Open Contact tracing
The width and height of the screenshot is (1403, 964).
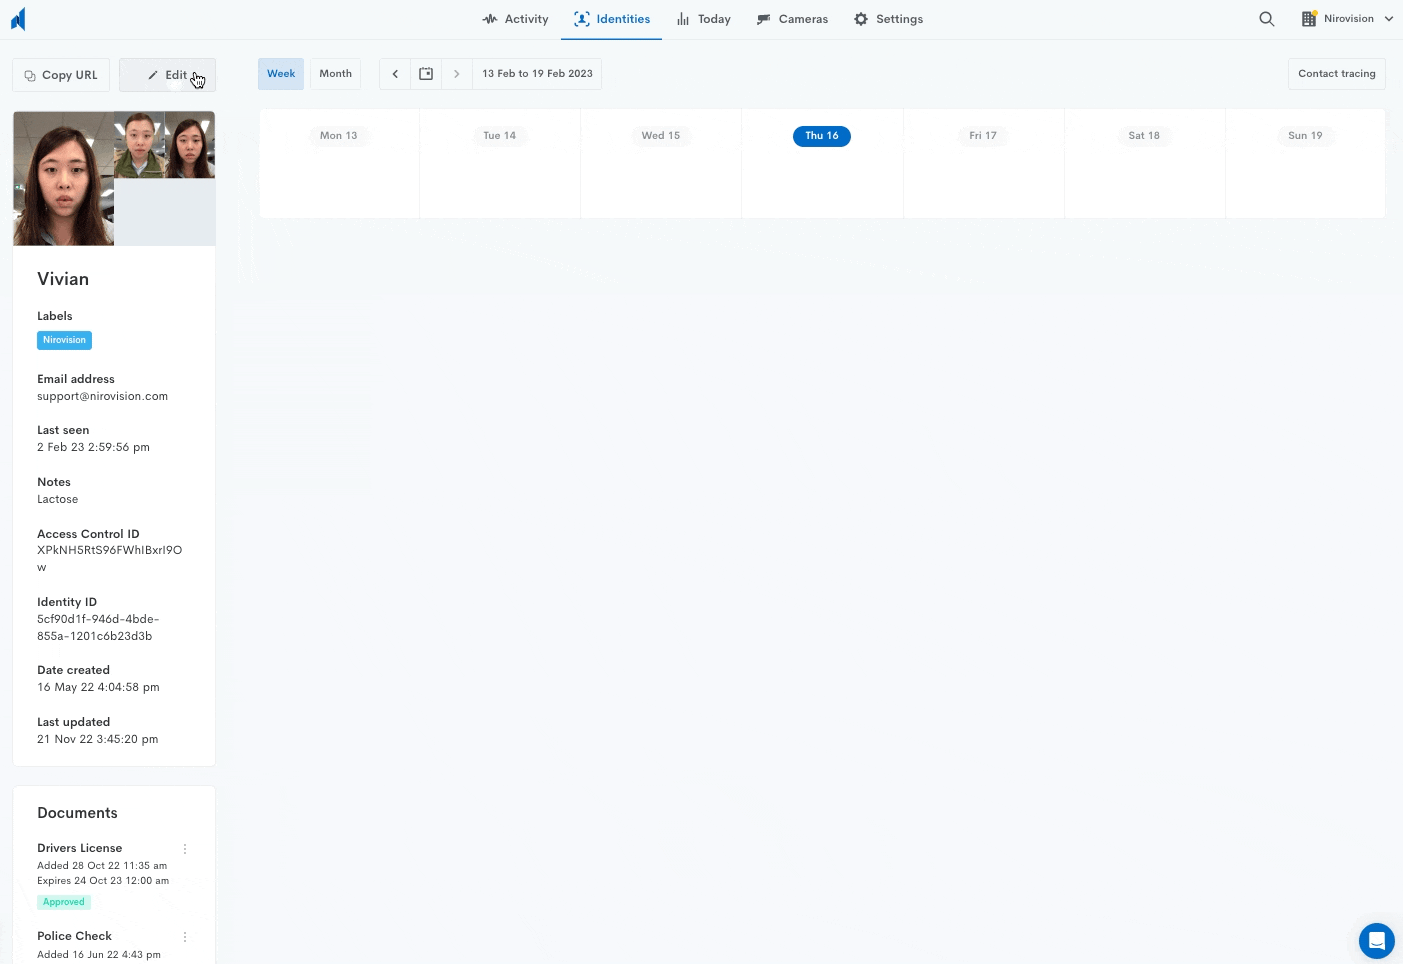coord(1337,74)
